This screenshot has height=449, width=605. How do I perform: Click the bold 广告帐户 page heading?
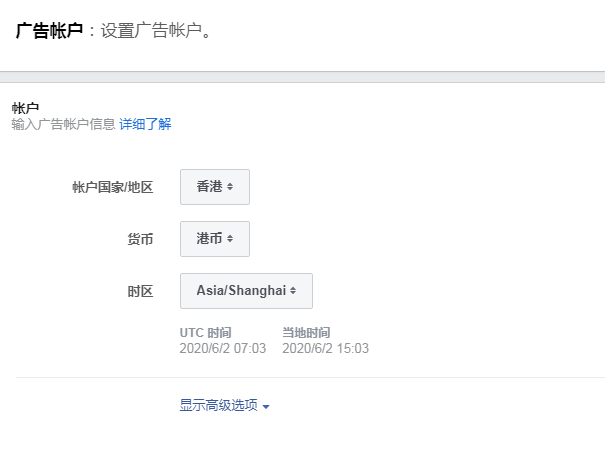pyautogui.click(x=48, y=31)
